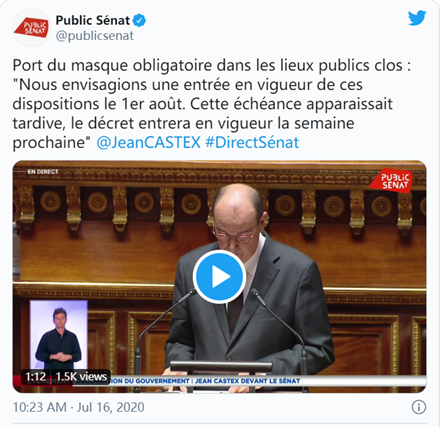This screenshot has height=427, width=441.
Task: Play the embedded video
Action: coord(219,277)
